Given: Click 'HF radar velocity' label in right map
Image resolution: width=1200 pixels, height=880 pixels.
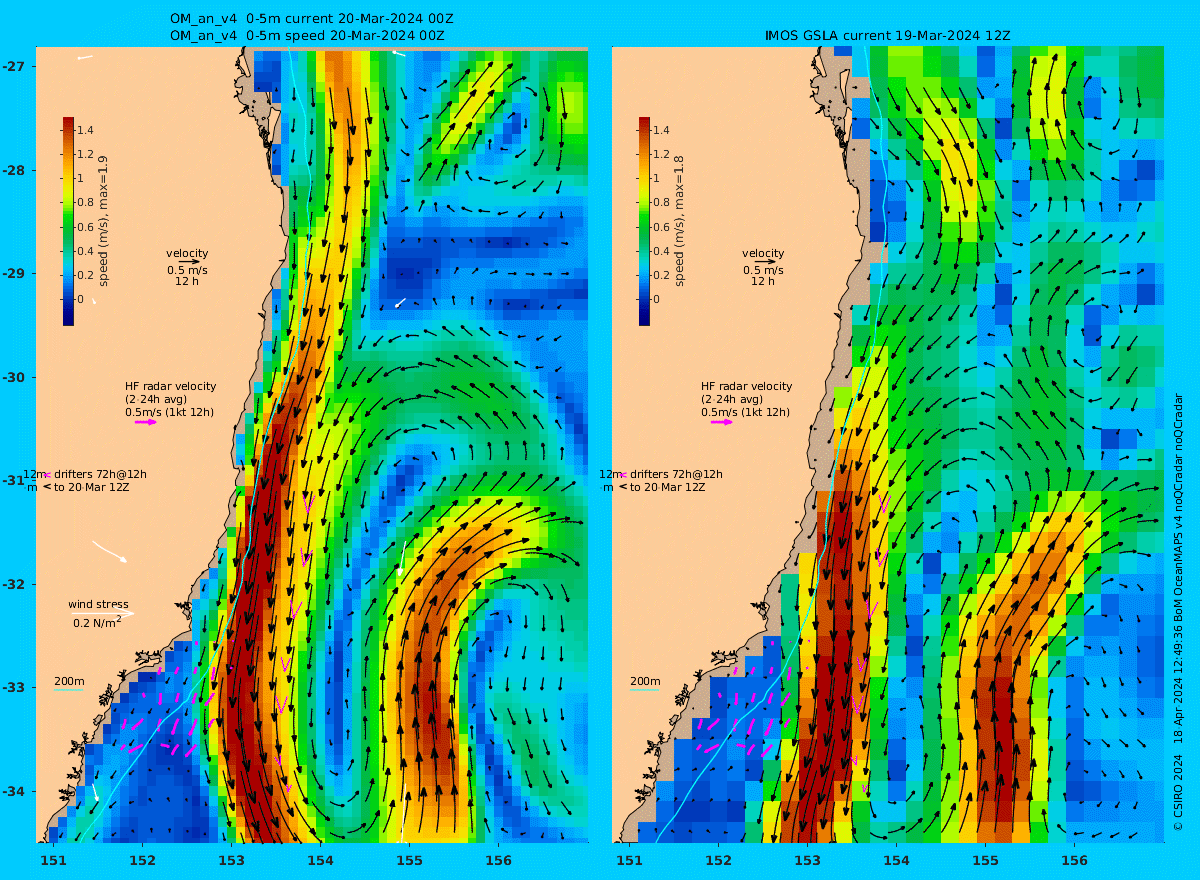Looking at the screenshot, I should coord(746,386).
